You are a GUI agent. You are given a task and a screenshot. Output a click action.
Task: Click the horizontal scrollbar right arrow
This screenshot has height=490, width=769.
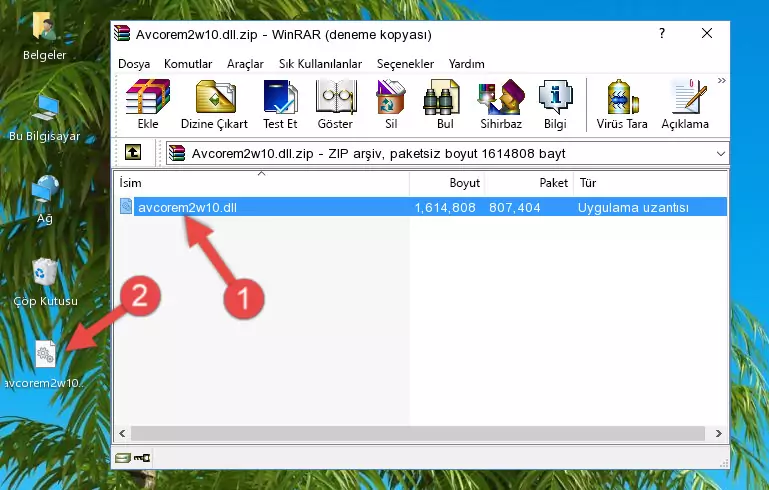pos(718,433)
